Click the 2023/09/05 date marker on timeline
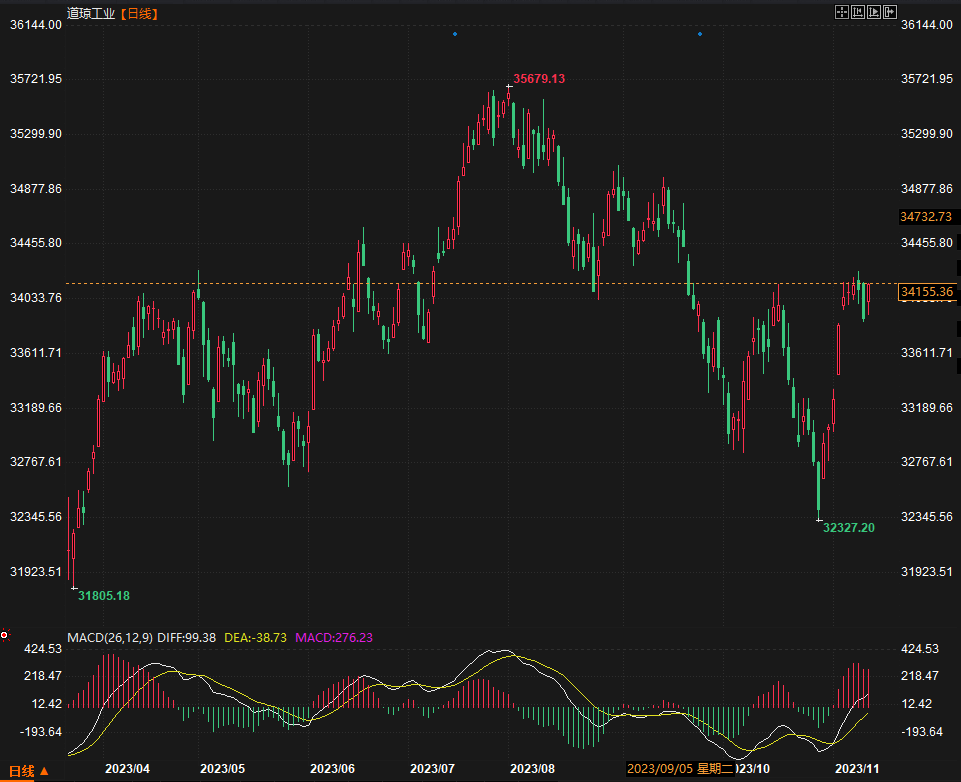Image resolution: width=961 pixels, height=782 pixels. pos(659,769)
